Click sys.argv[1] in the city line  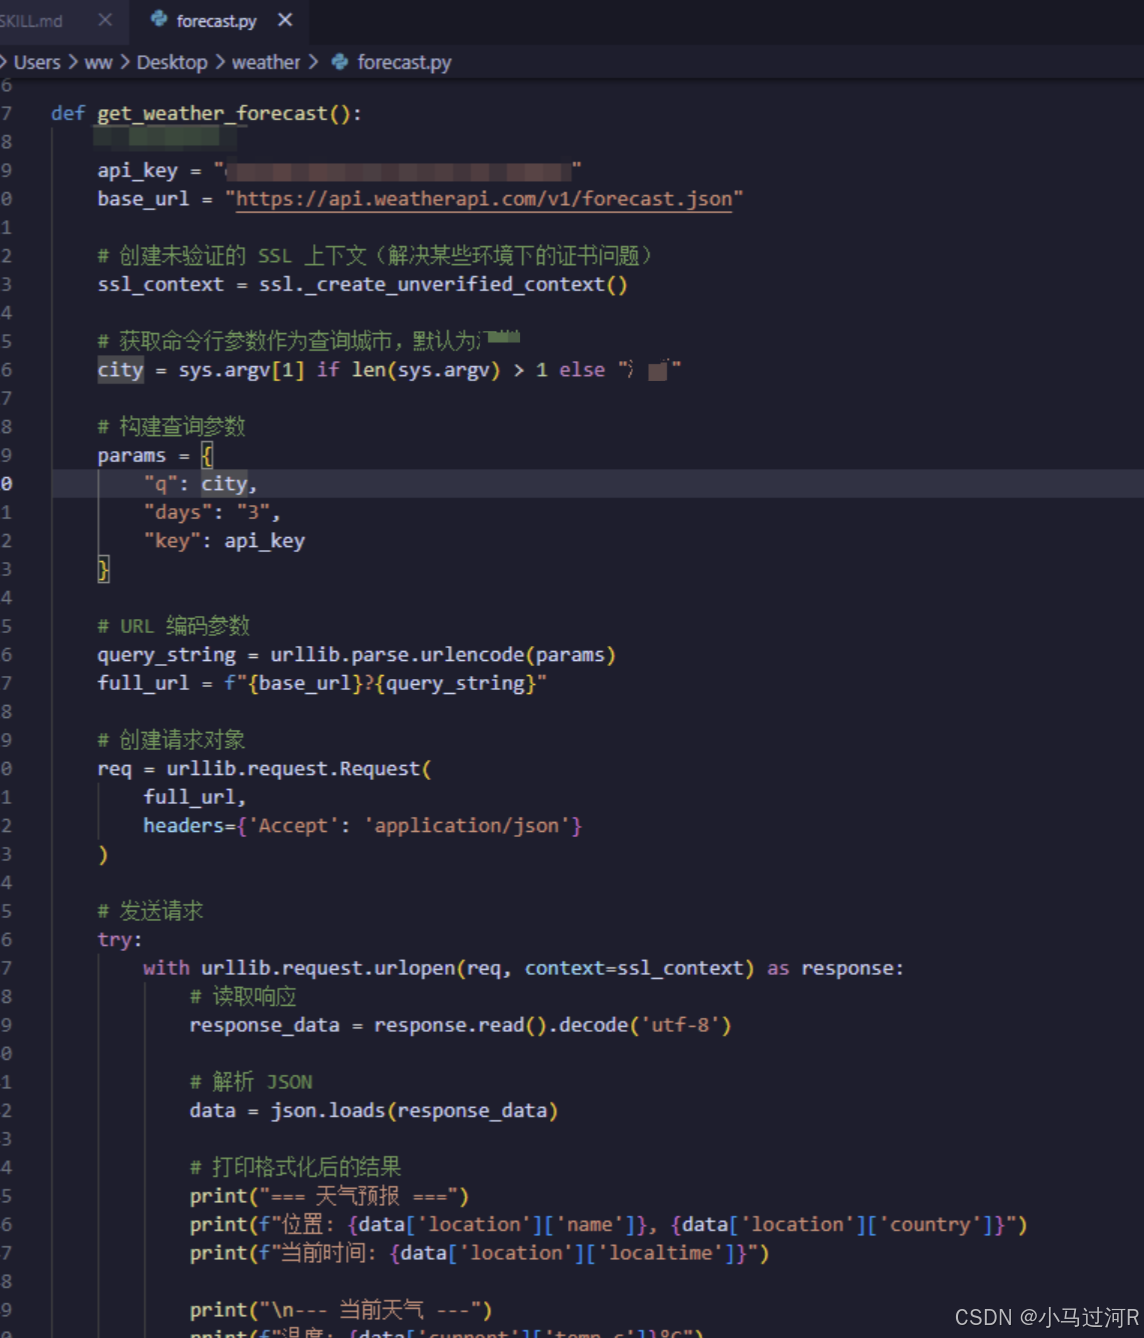click(x=241, y=370)
